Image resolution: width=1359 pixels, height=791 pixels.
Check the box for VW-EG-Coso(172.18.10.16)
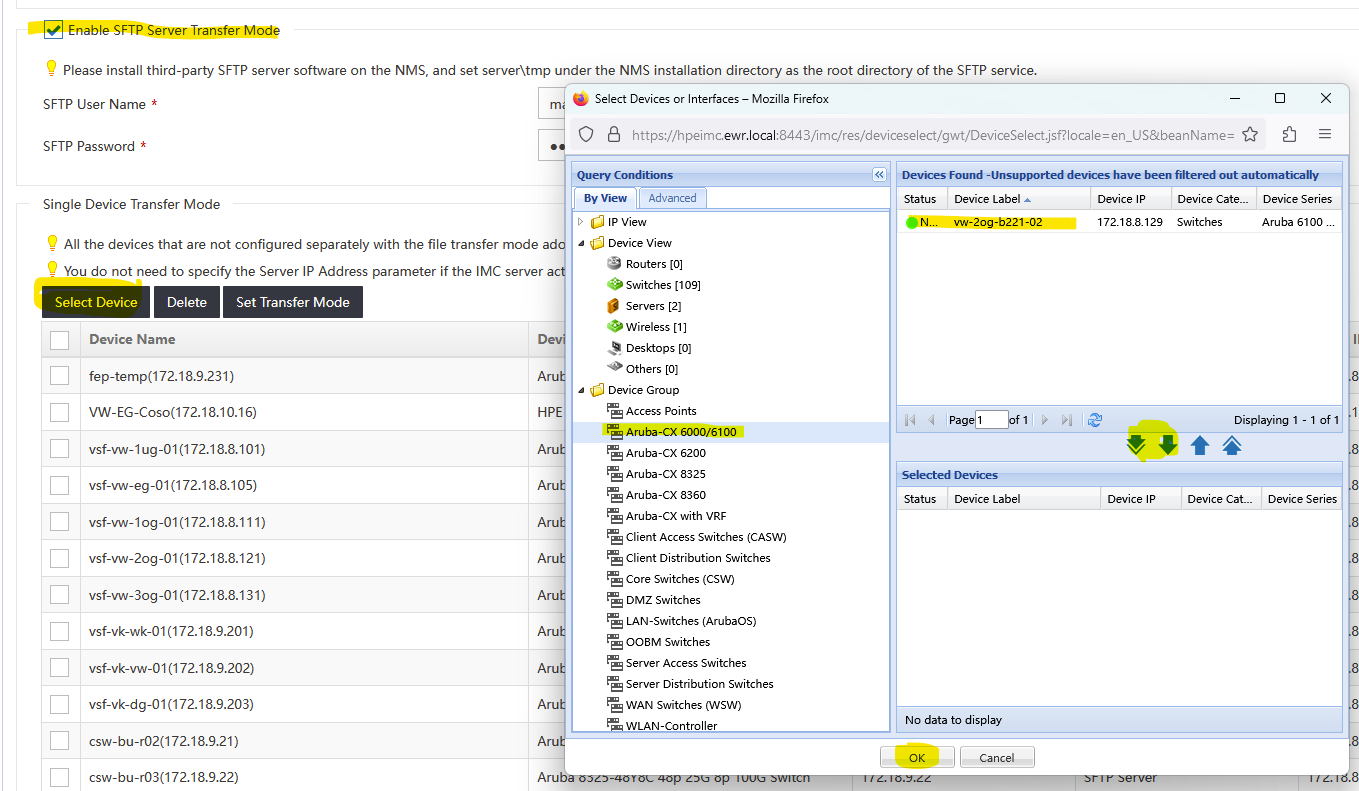tap(59, 412)
